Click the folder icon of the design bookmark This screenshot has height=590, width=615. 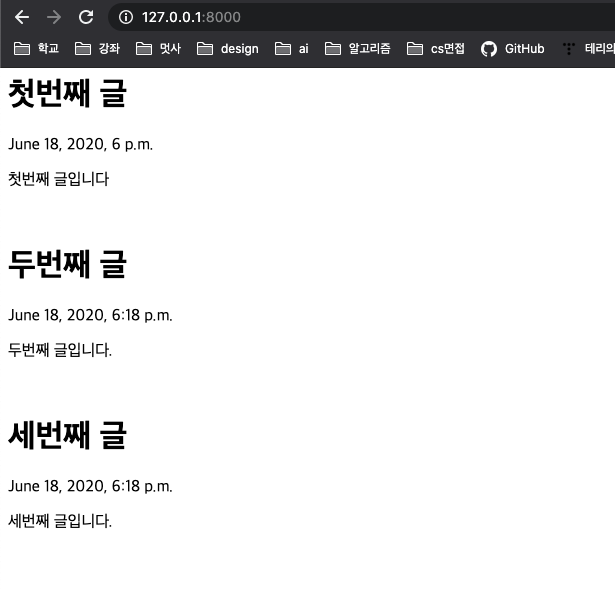[x=205, y=49]
